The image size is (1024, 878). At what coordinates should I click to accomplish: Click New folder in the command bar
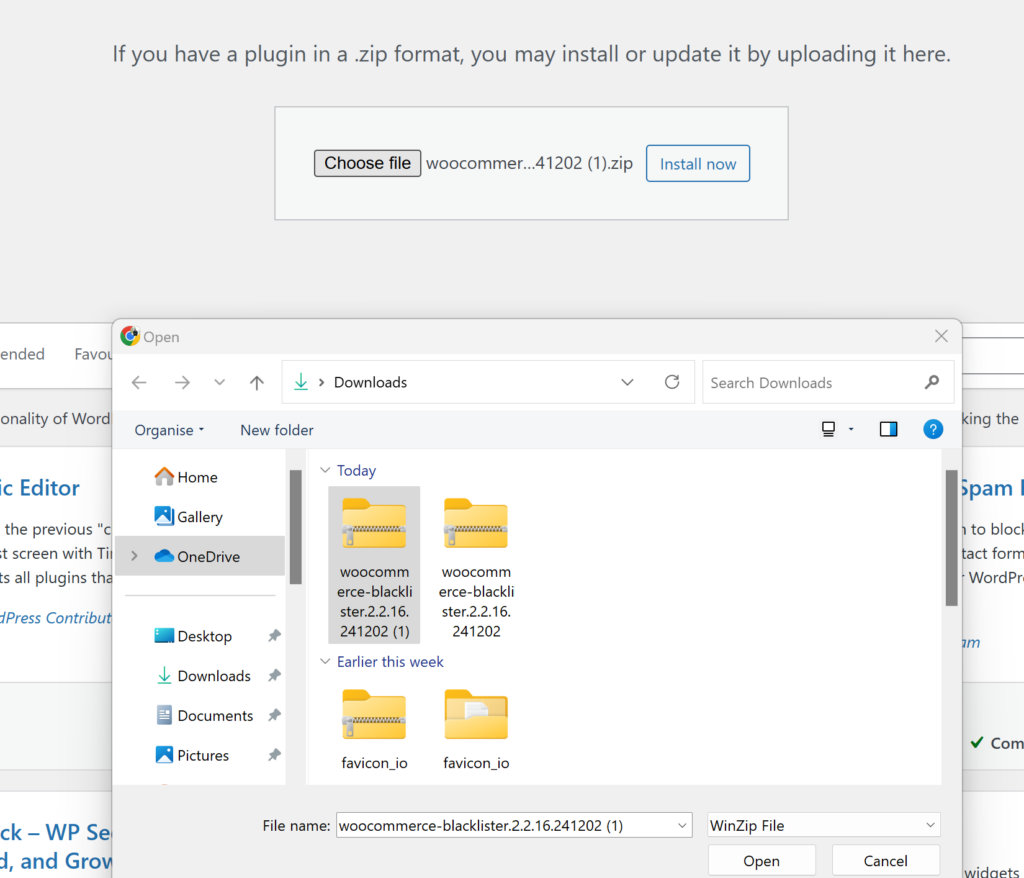pyautogui.click(x=277, y=429)
